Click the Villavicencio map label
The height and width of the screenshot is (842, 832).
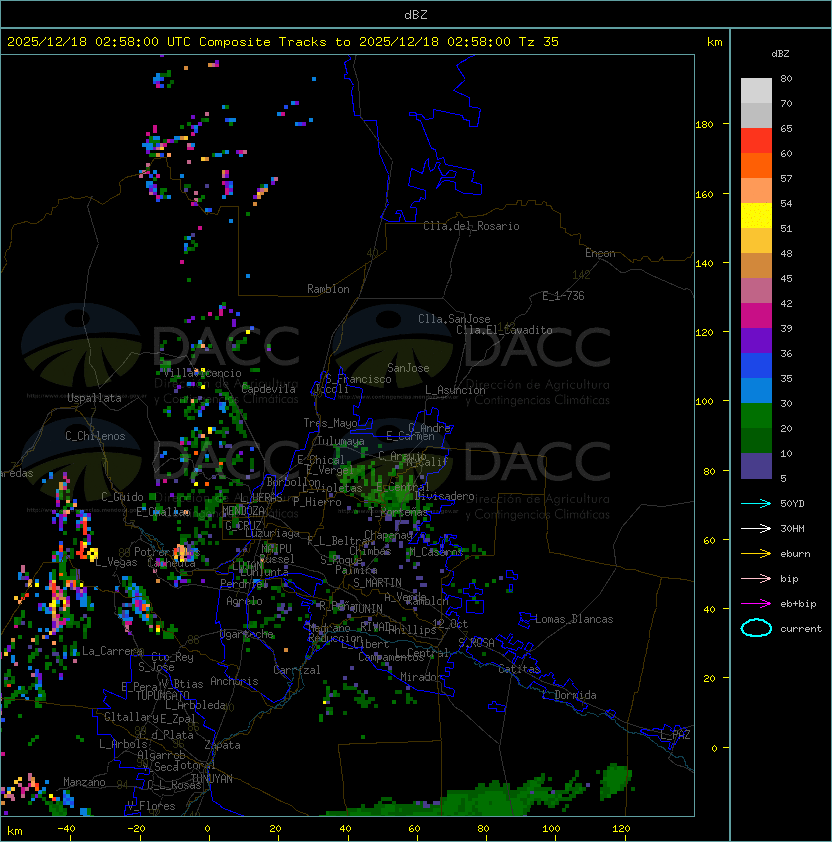[202, 373]
